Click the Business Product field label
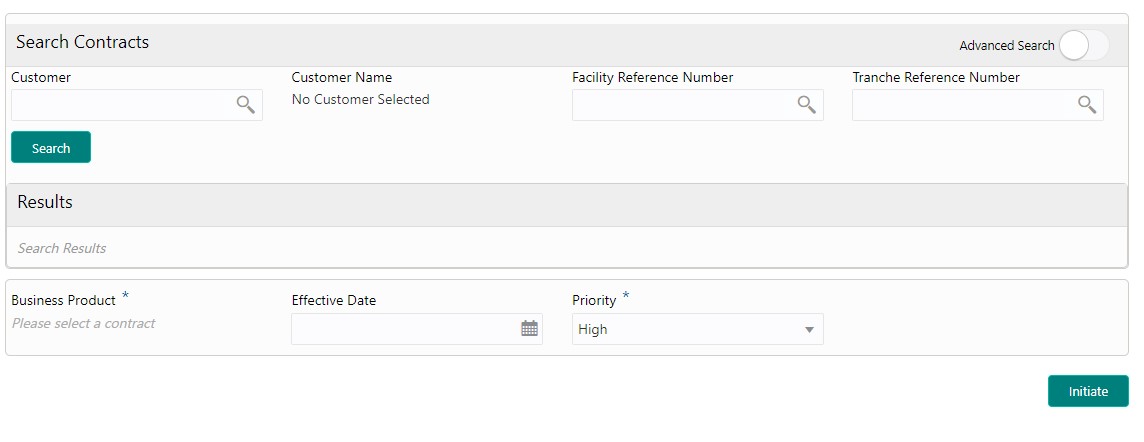Viewport: 1144px width, 442px height. (64, 300)
